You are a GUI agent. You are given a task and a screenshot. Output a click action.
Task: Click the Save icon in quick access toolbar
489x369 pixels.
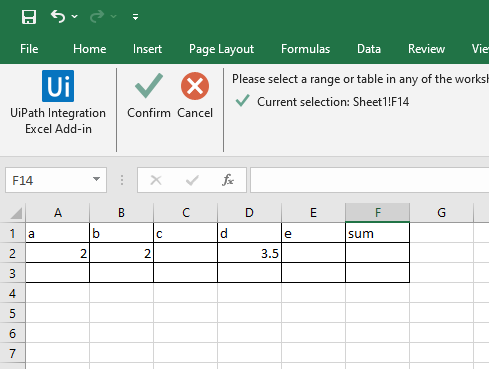29,17
